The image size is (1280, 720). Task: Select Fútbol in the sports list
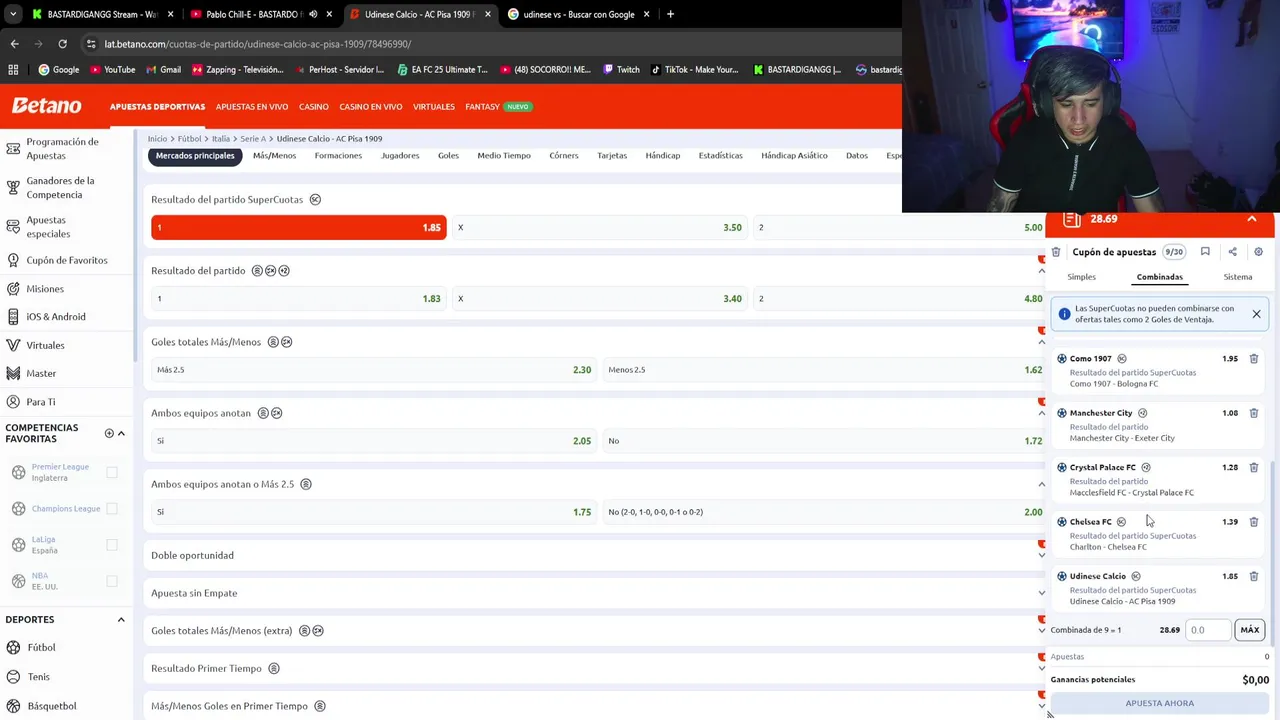(41, 648)
